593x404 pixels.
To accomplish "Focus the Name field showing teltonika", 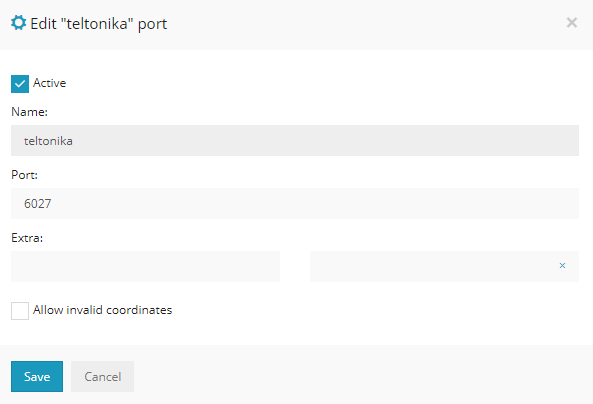I will (295, 140).
